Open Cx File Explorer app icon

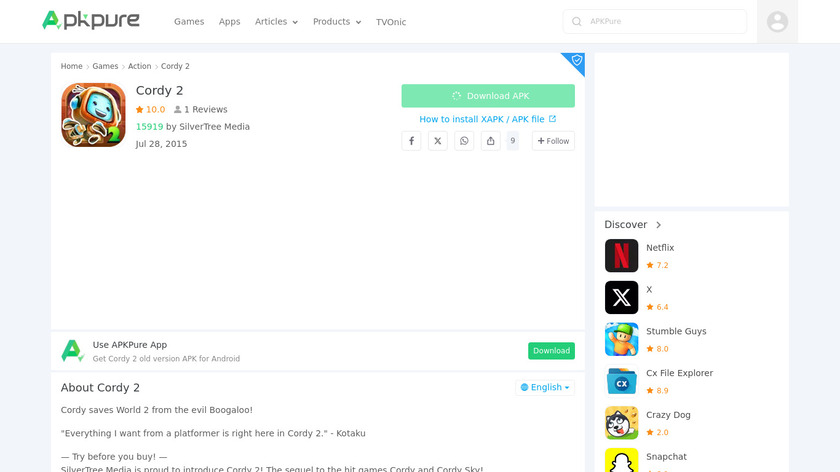(x=621, y=381)
